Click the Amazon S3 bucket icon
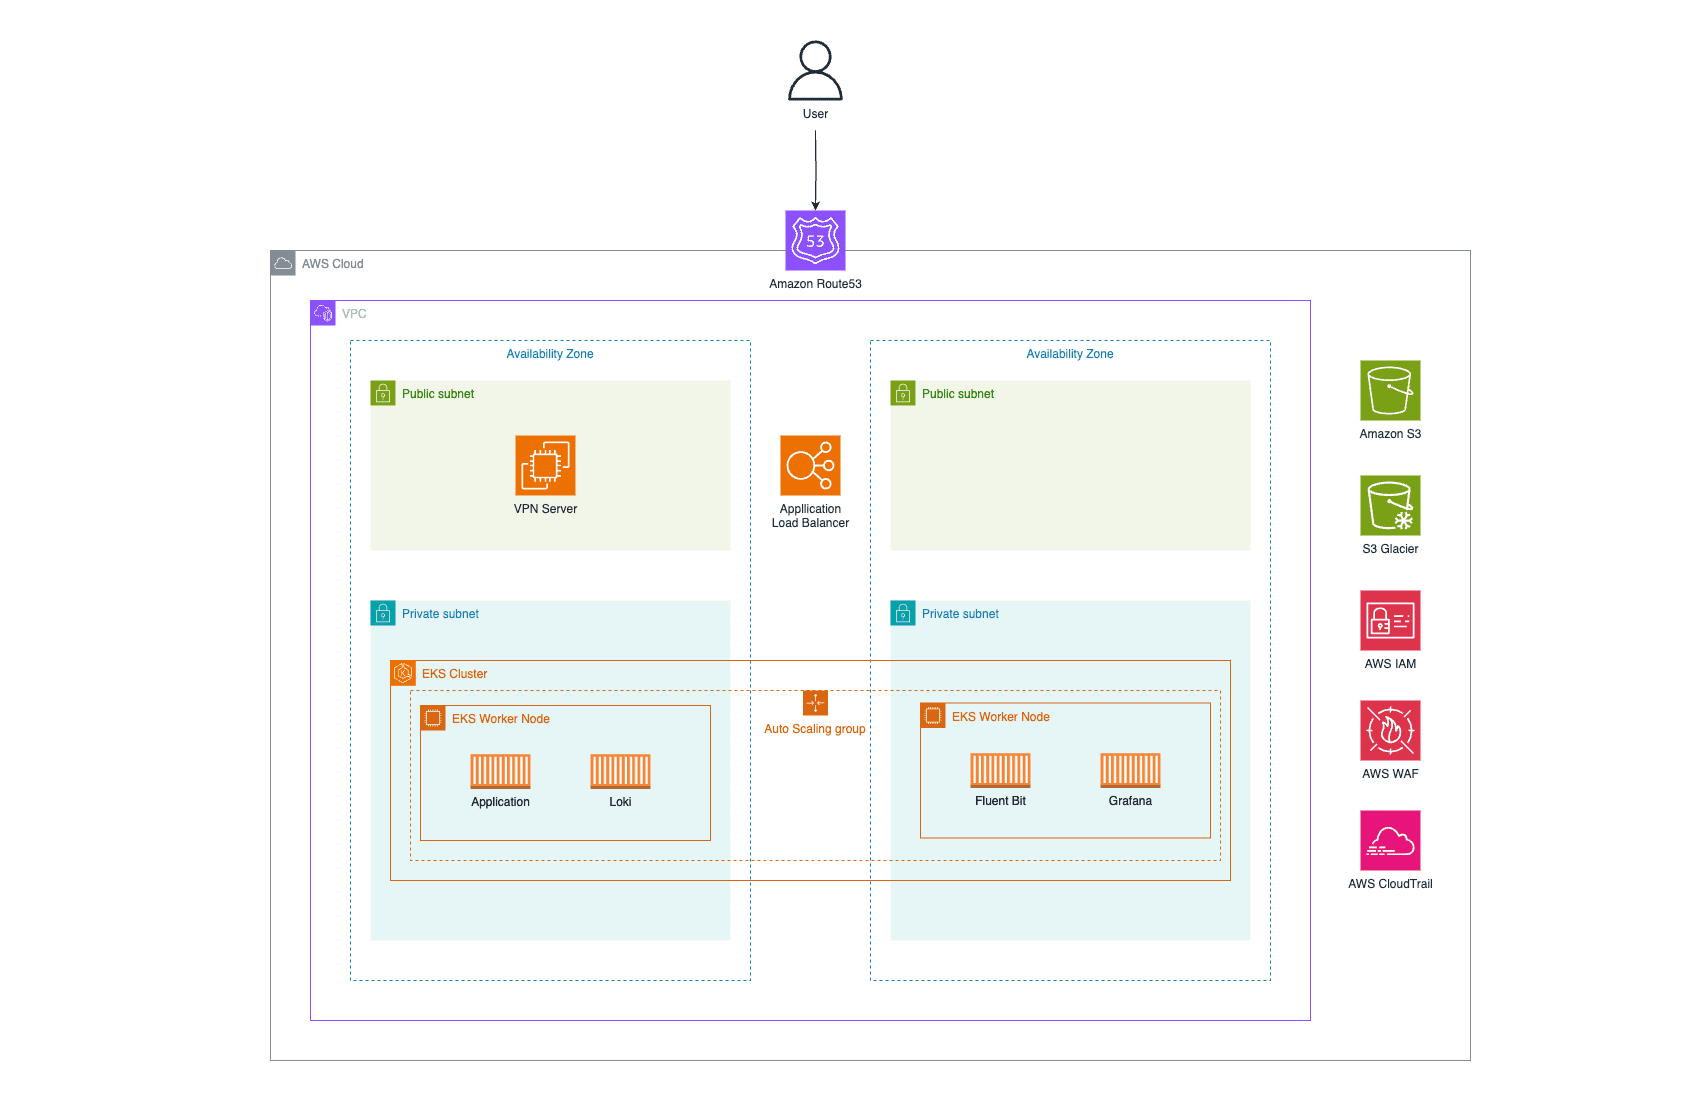The width and height of the screenshot is (1700, 1100). click(x=1390, y=390)
